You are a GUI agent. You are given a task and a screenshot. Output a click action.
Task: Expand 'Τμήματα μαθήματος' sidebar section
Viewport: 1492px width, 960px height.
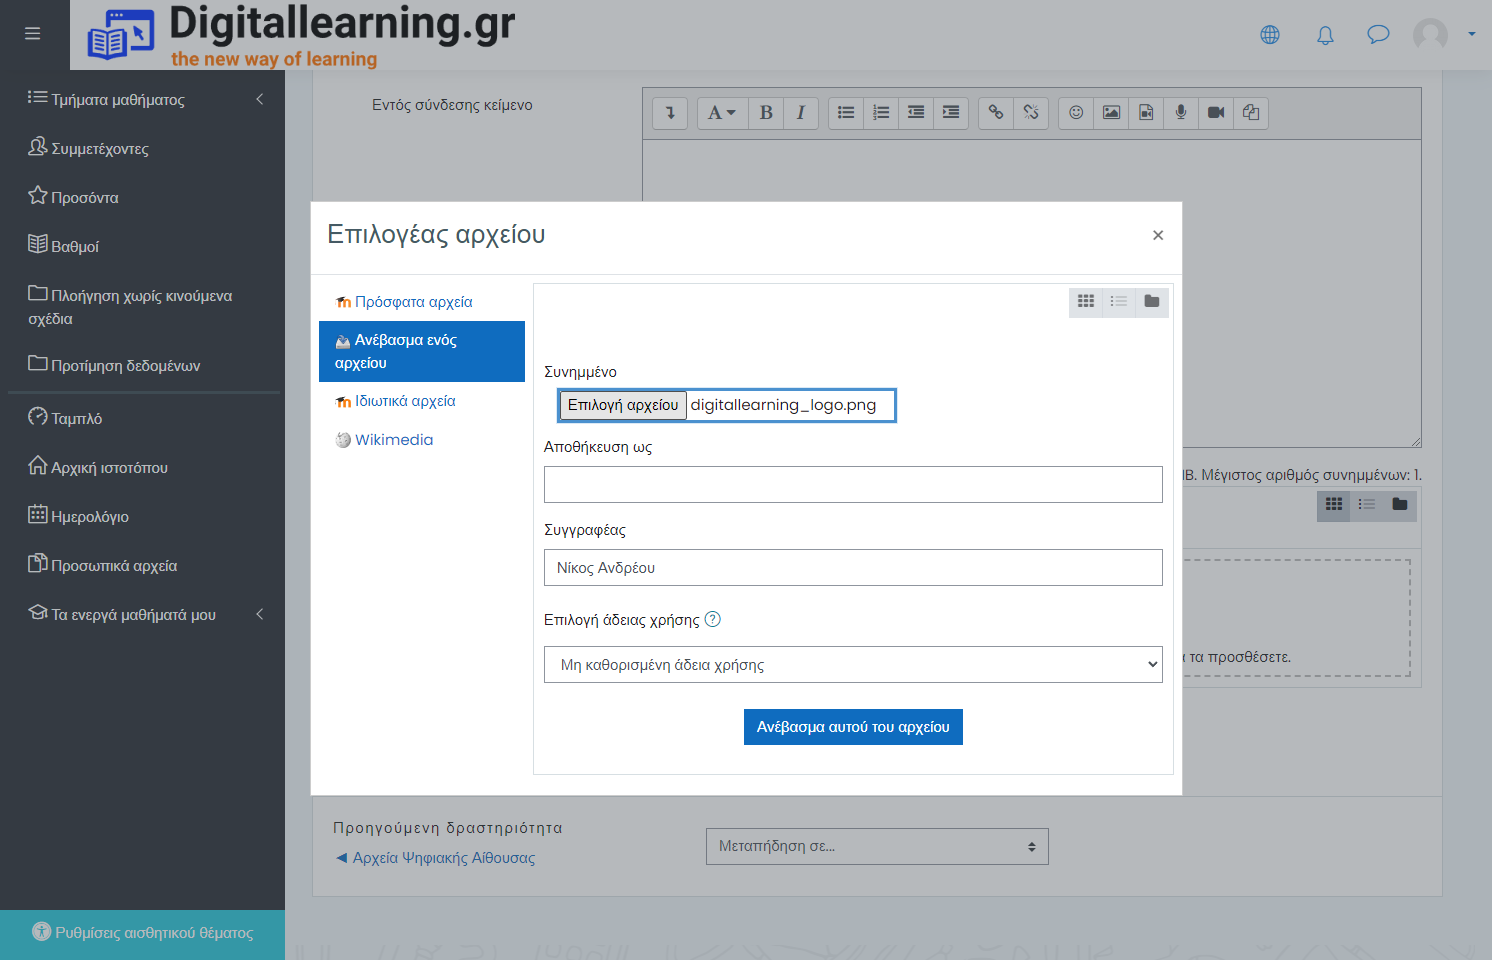click(x=146, y=99)
